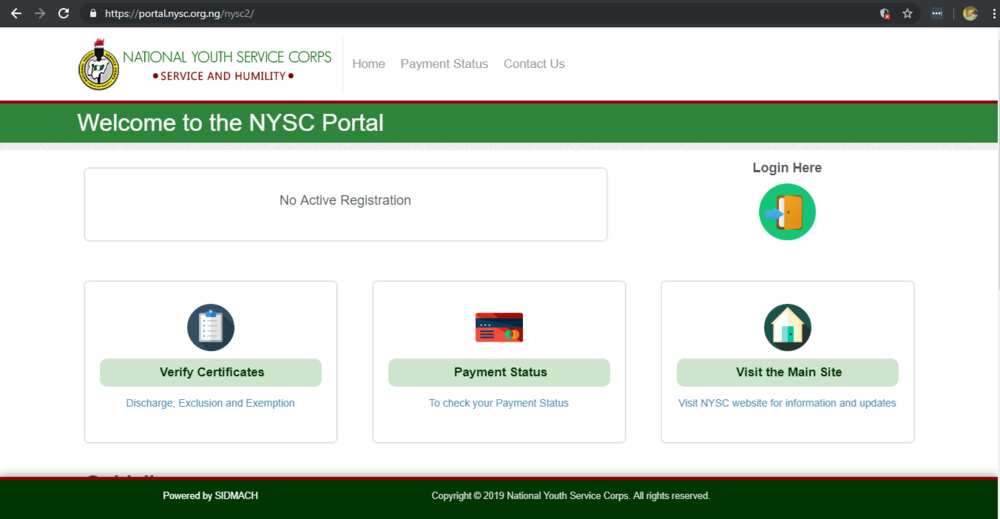Click the Visit the Main Site button
Image resolution: width=1000 pixels, height=519 pixels.
[x=788, y=372]
